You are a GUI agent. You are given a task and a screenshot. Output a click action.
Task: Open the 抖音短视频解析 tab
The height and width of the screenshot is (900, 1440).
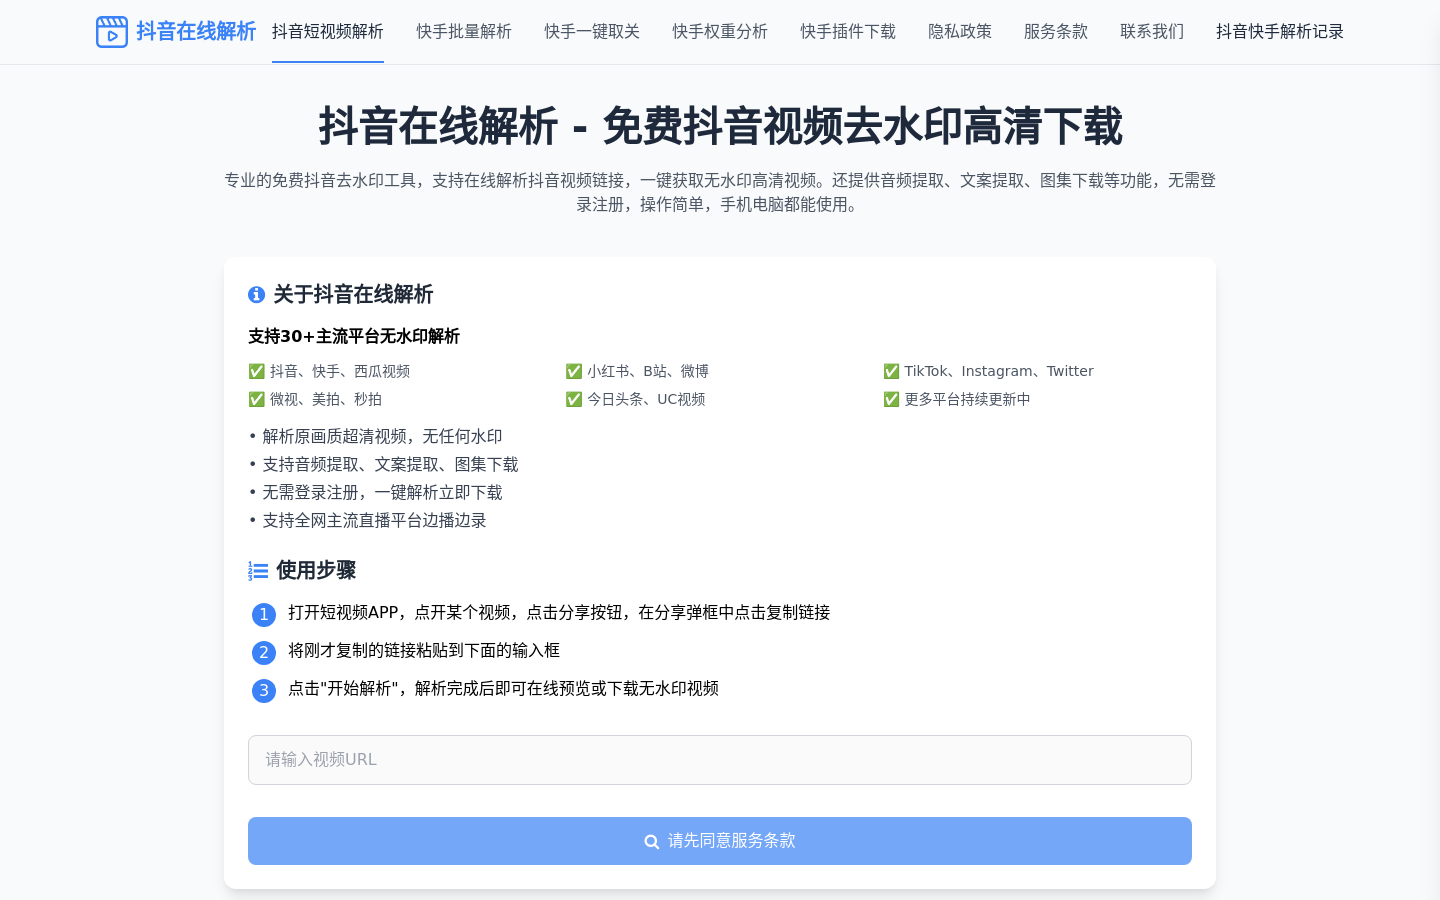pos(328,32)
